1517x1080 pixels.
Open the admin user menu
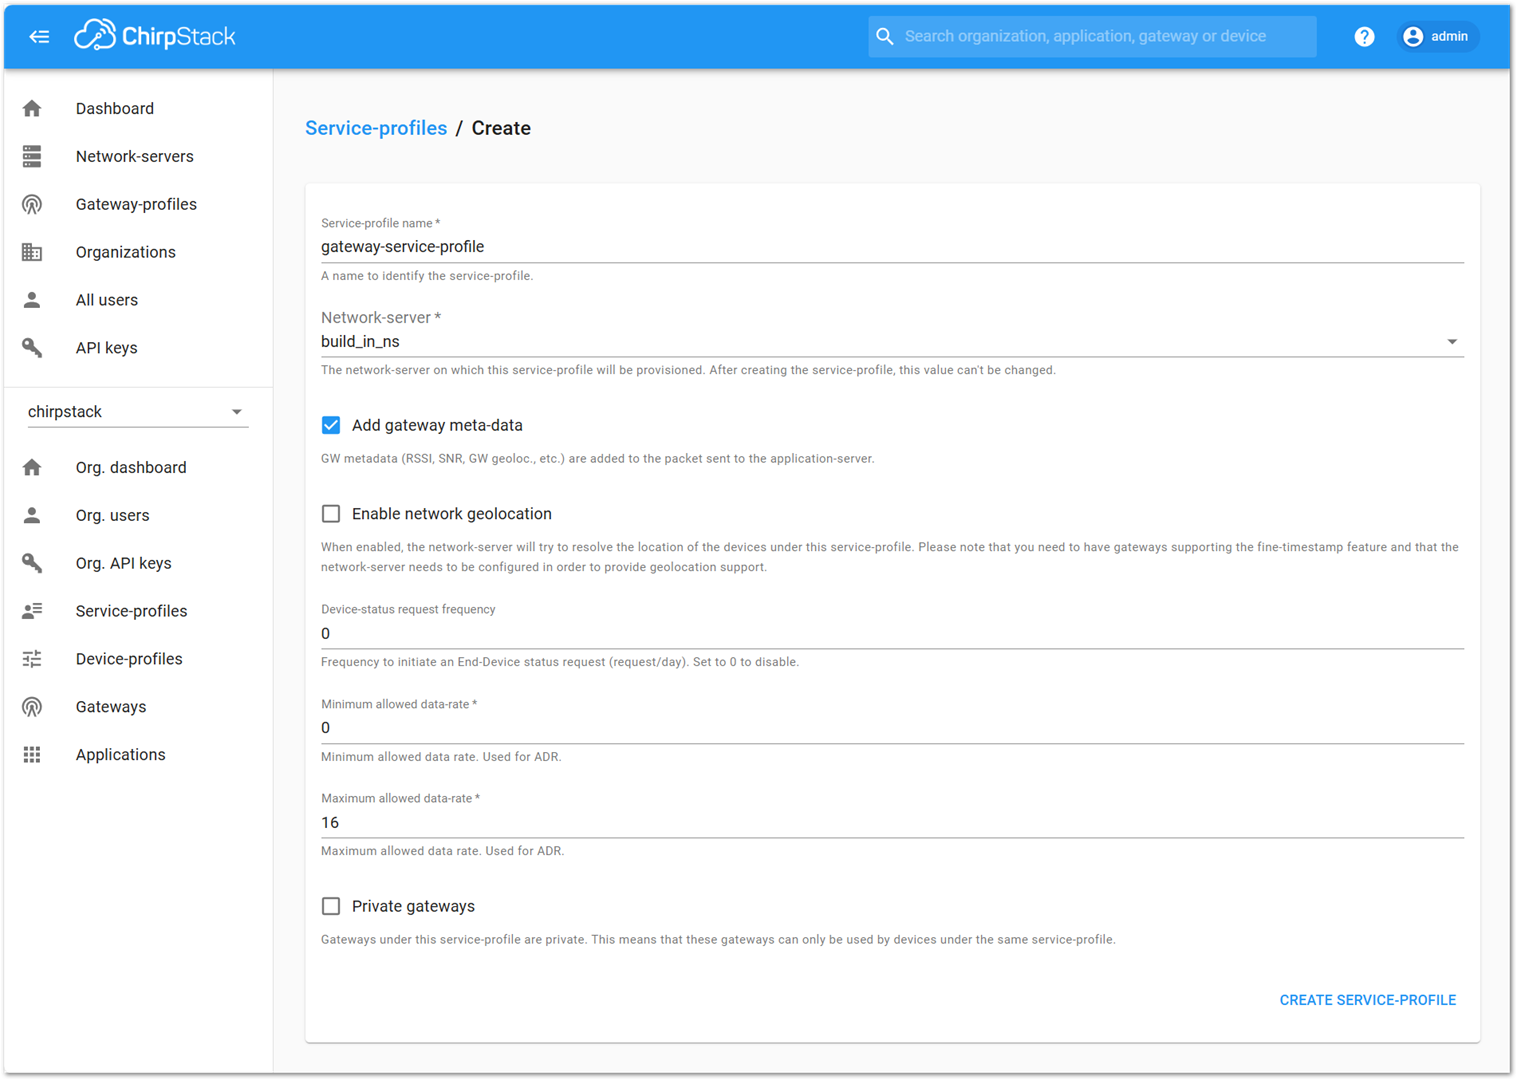[x=1436, y=37]
